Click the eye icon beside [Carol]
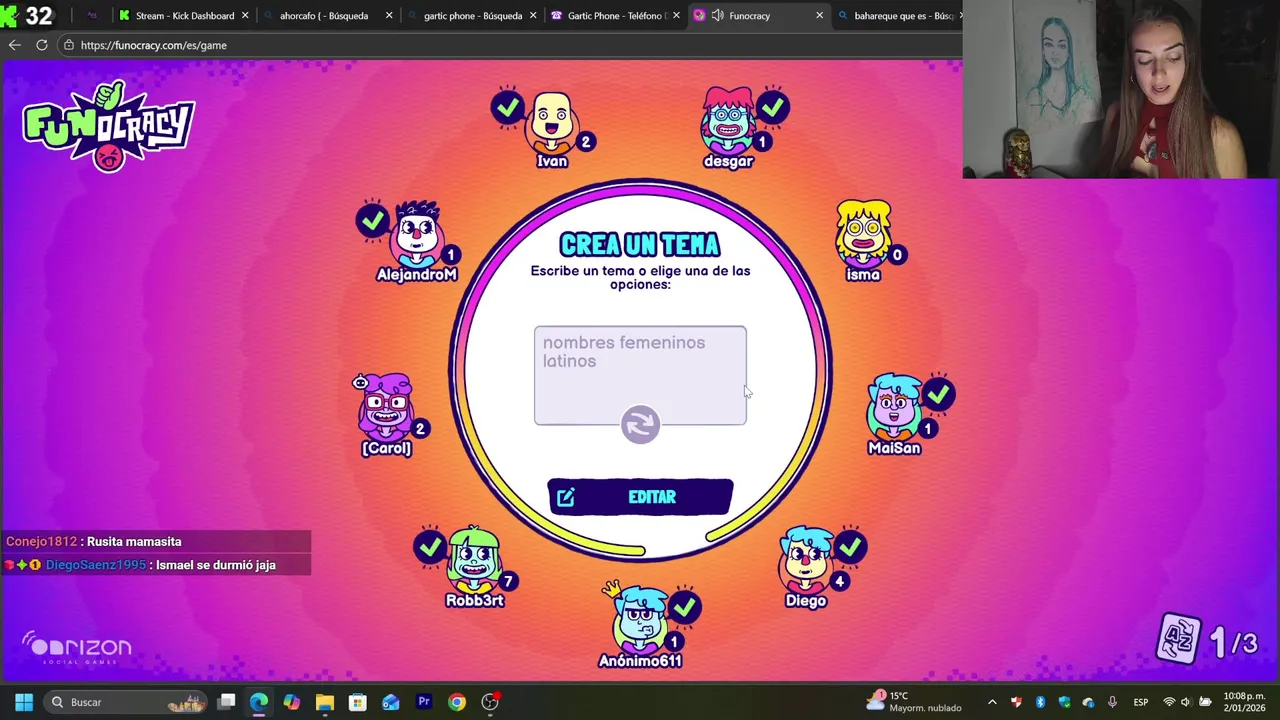This screenshot has width=1280, height=720. coord(361,382)
